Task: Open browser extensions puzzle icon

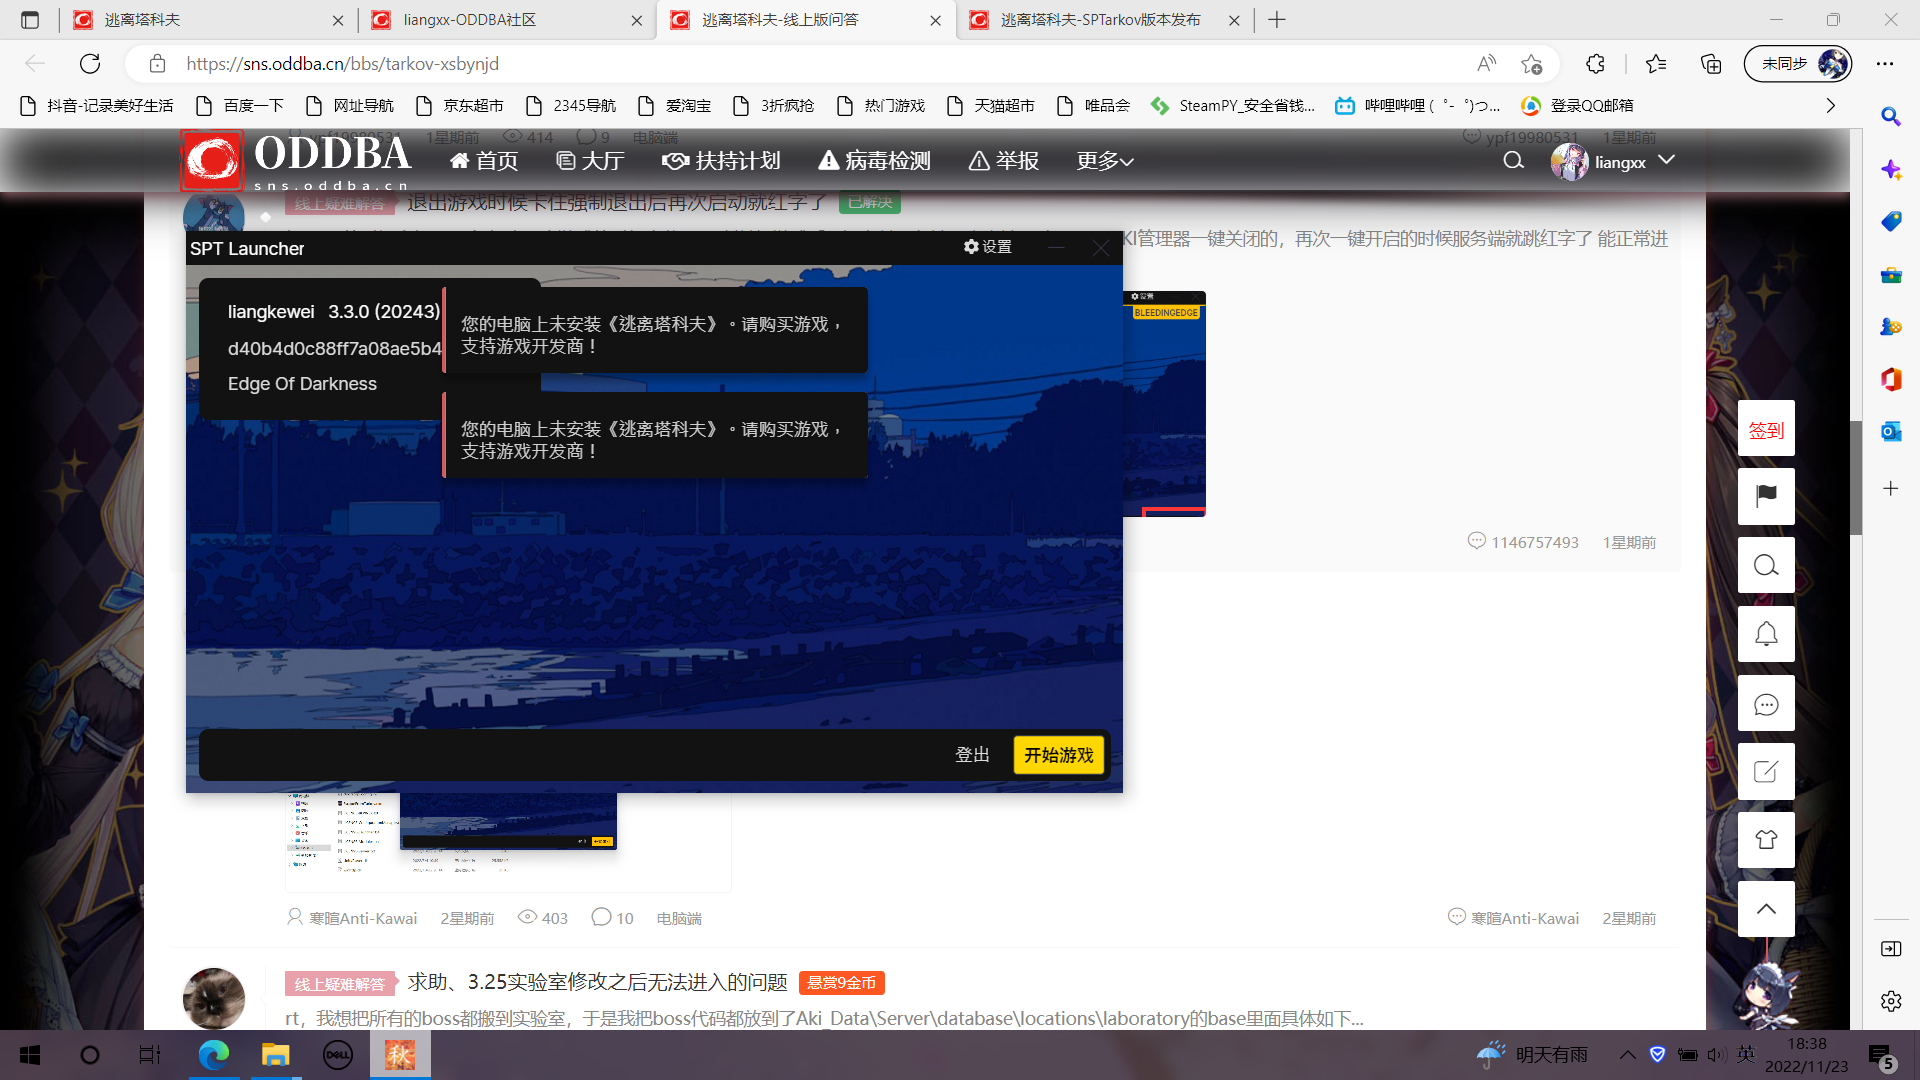Action: pos(1595,64)
